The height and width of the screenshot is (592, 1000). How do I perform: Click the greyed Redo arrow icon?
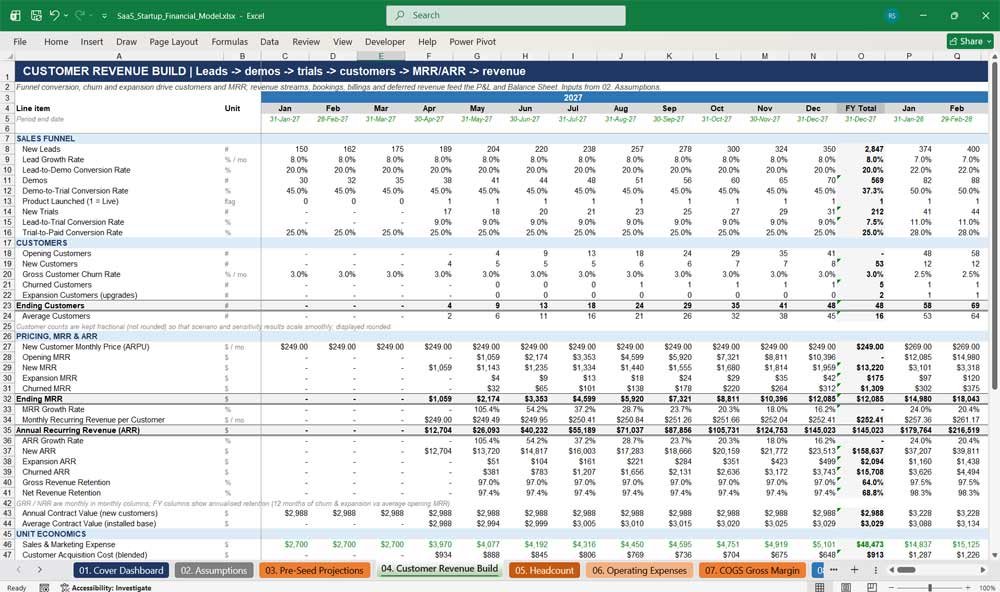point(80,15)
